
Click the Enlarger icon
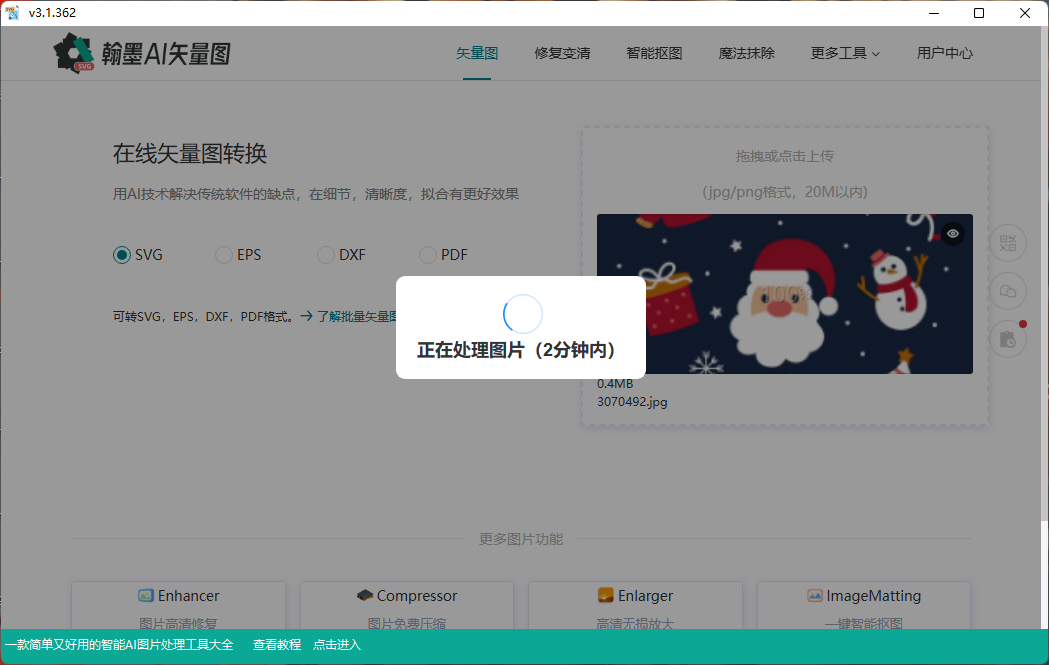(x=605, y=596)
